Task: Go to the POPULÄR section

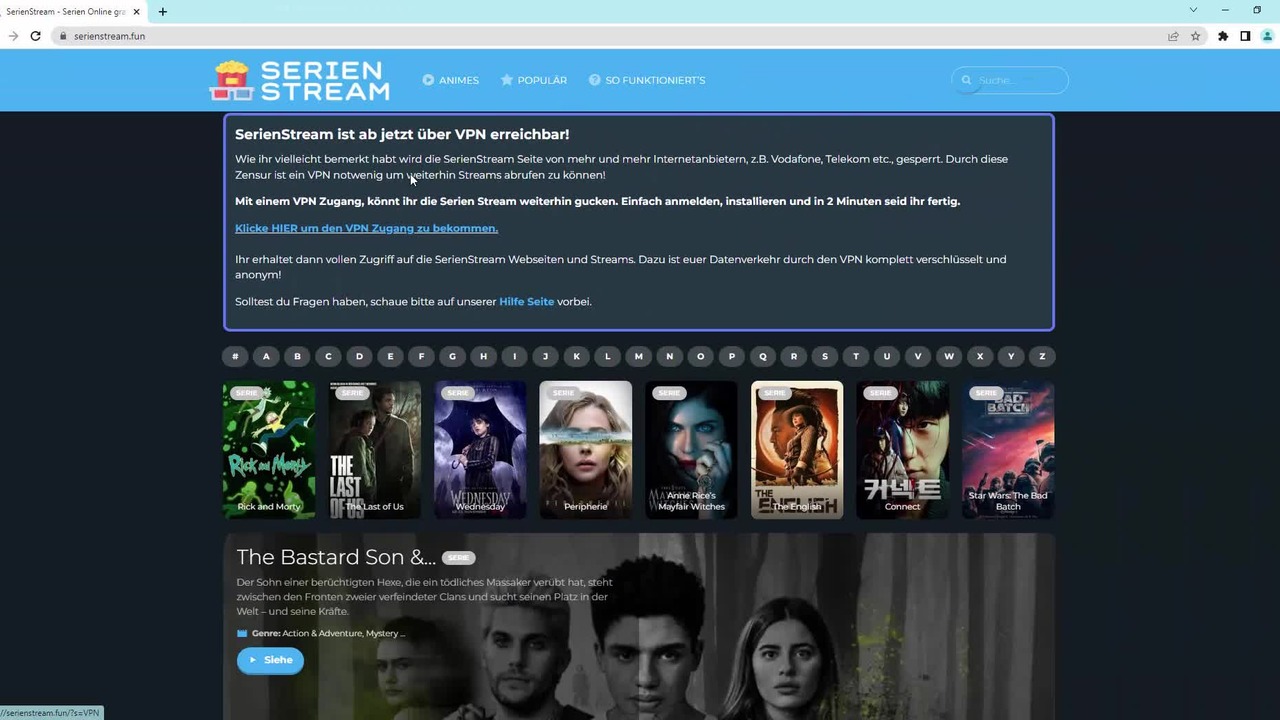Action: point(533,80)
